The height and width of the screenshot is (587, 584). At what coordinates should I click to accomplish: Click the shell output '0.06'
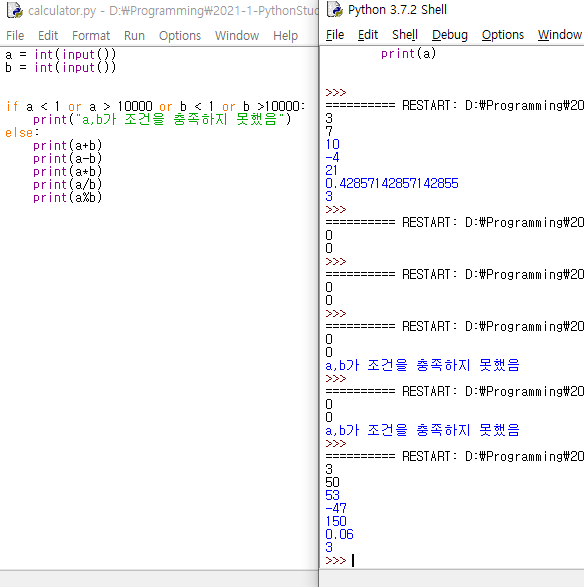[339, 534]
